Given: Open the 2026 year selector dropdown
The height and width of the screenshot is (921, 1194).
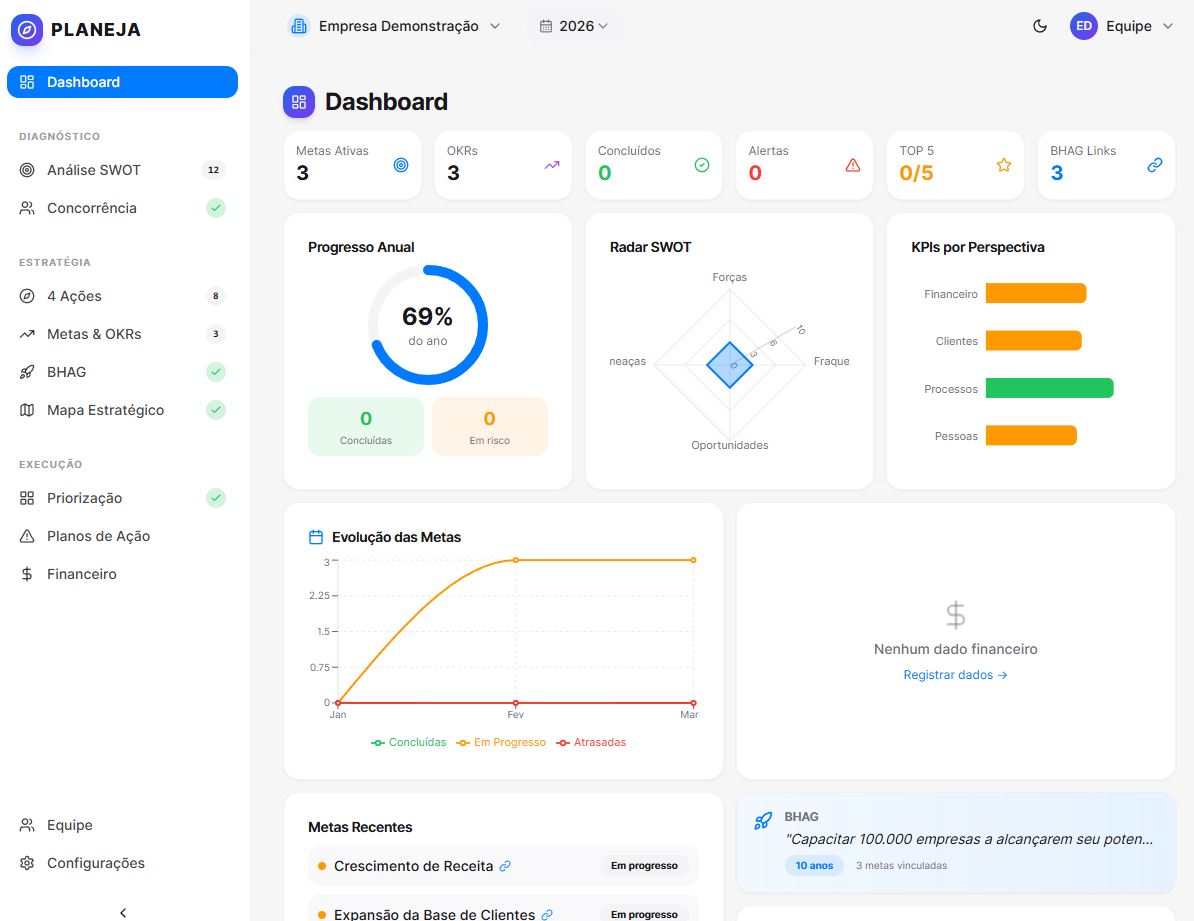Looking at the screenshot, I should click(x=574, y=26).
